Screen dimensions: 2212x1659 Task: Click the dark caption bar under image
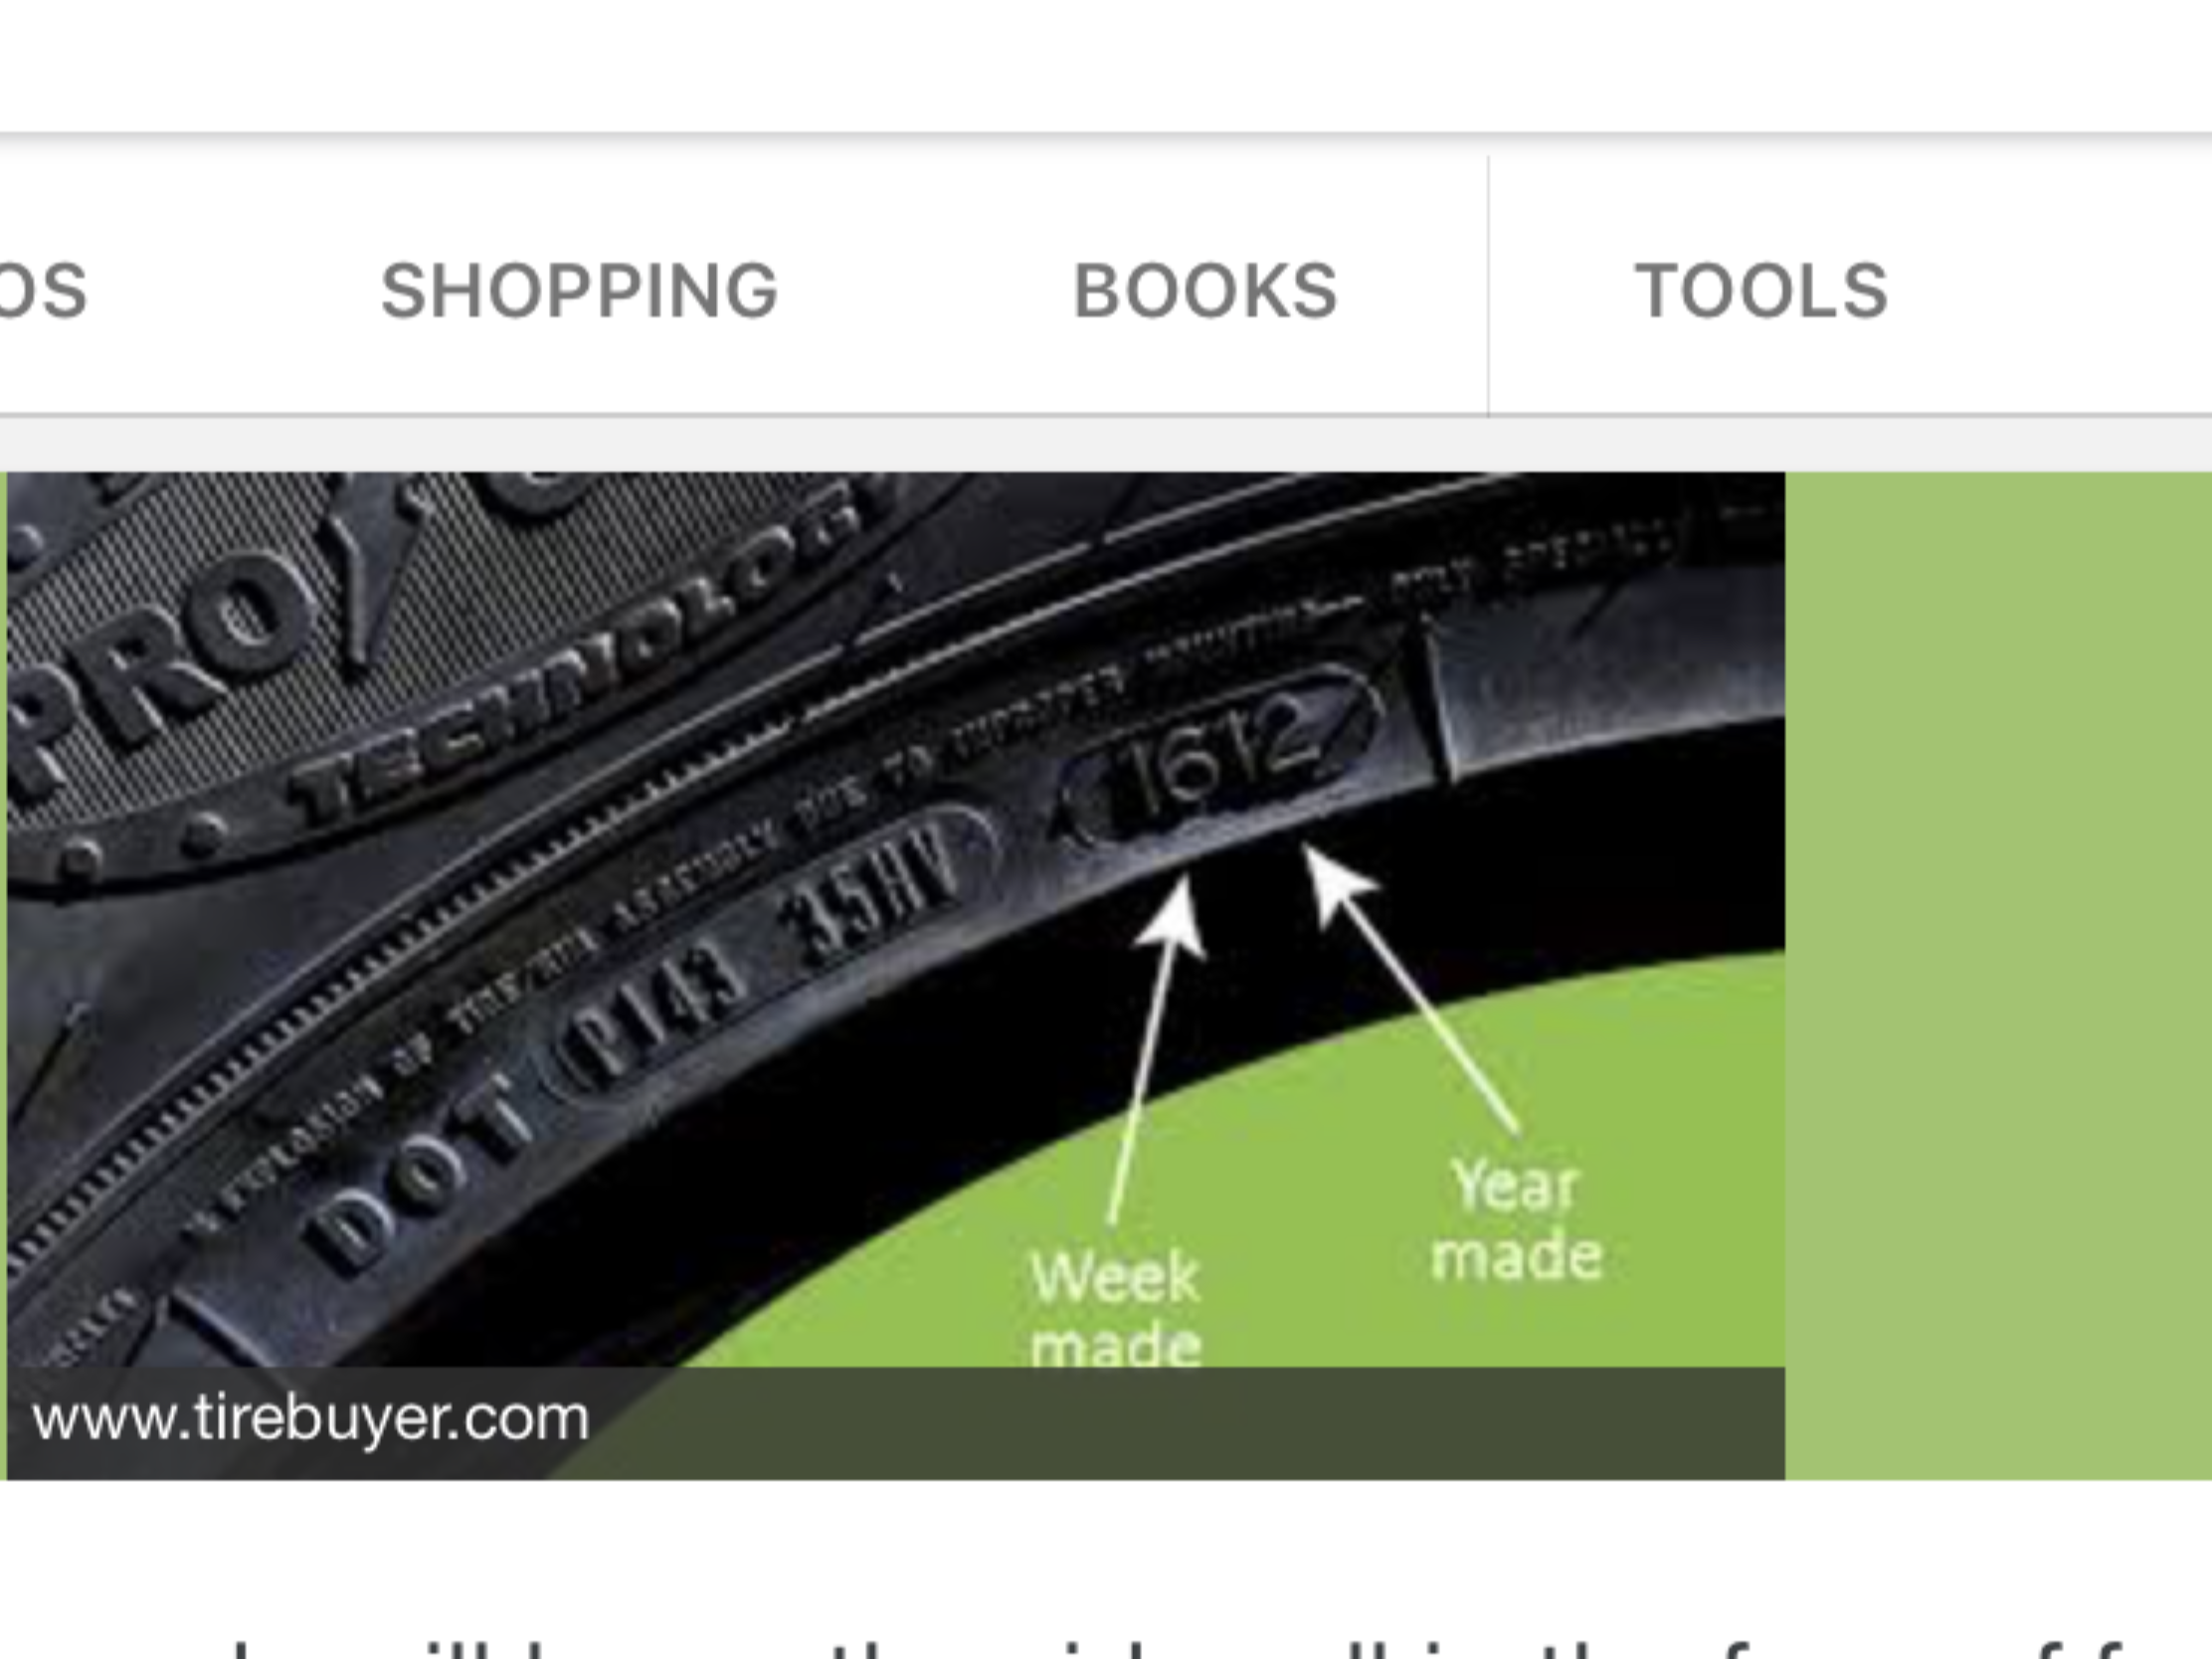[896, 1424]
